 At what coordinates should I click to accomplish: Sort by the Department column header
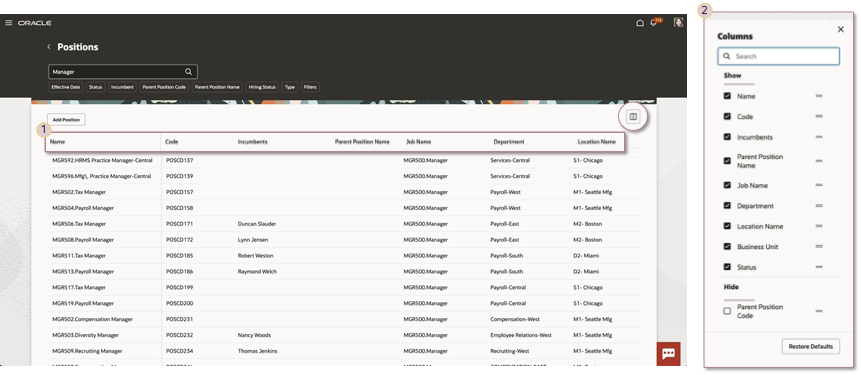coord(508,142)
